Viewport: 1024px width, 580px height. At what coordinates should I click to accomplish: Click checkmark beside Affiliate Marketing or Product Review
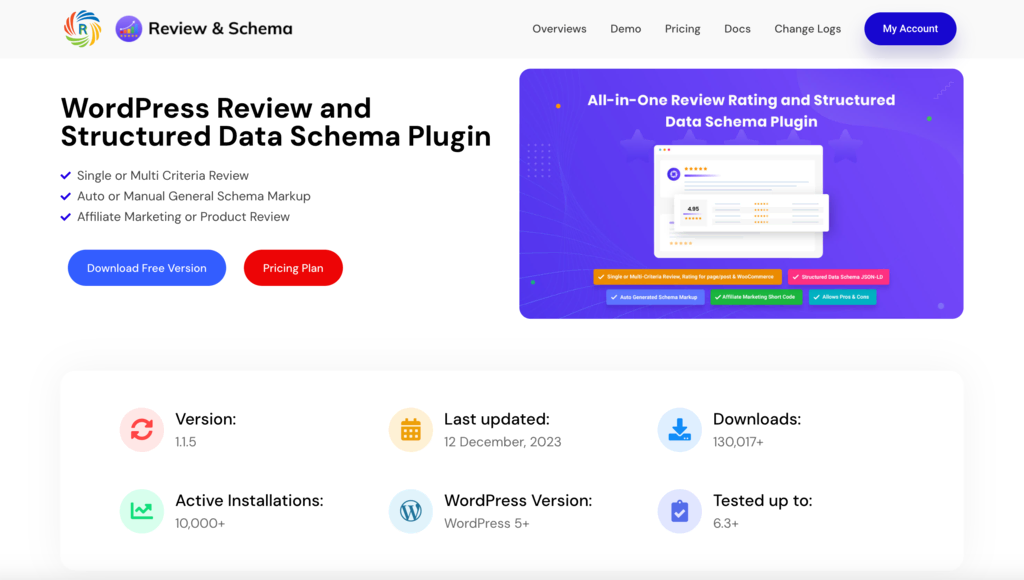pos(65,217)
